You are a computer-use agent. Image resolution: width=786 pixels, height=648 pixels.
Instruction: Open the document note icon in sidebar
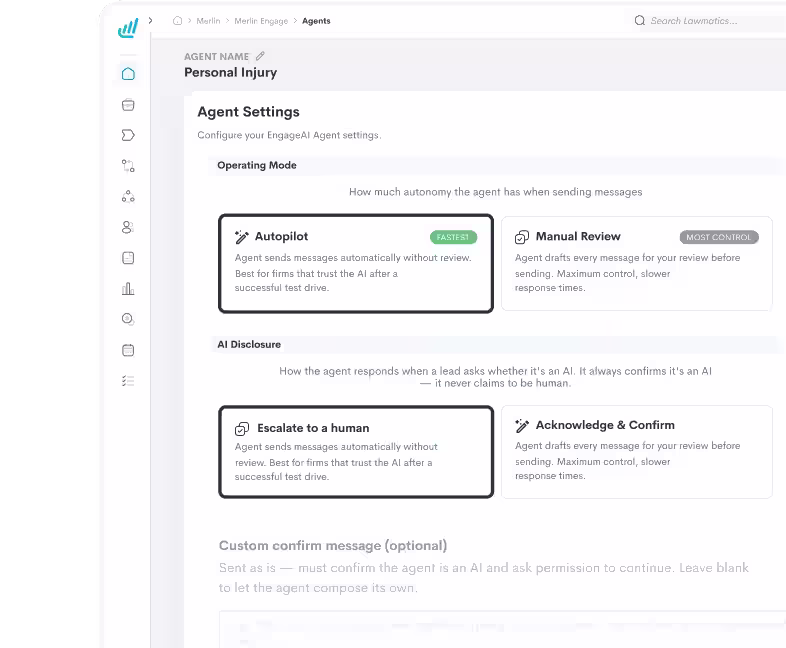[128, 258]
